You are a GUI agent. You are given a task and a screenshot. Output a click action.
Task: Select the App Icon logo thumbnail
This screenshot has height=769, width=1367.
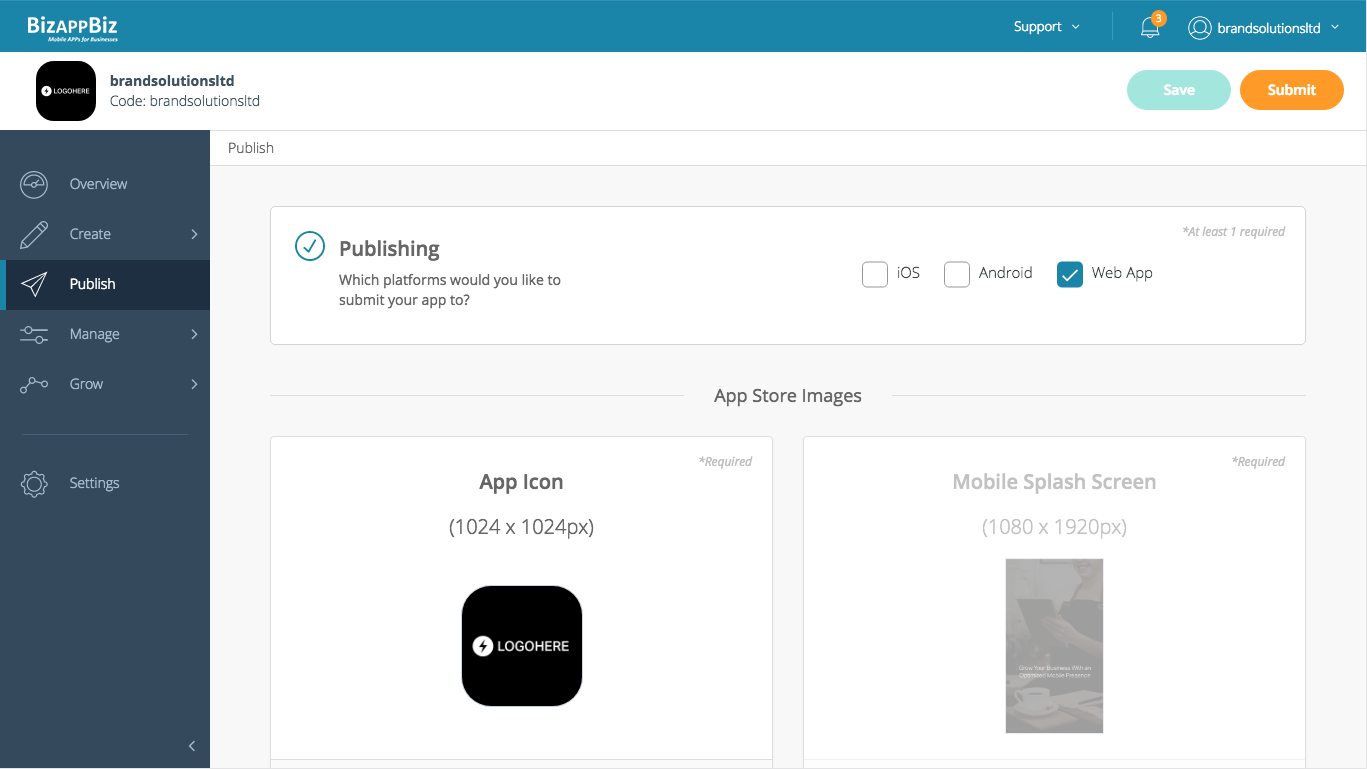pyautogui.click(x=522, y=646)
